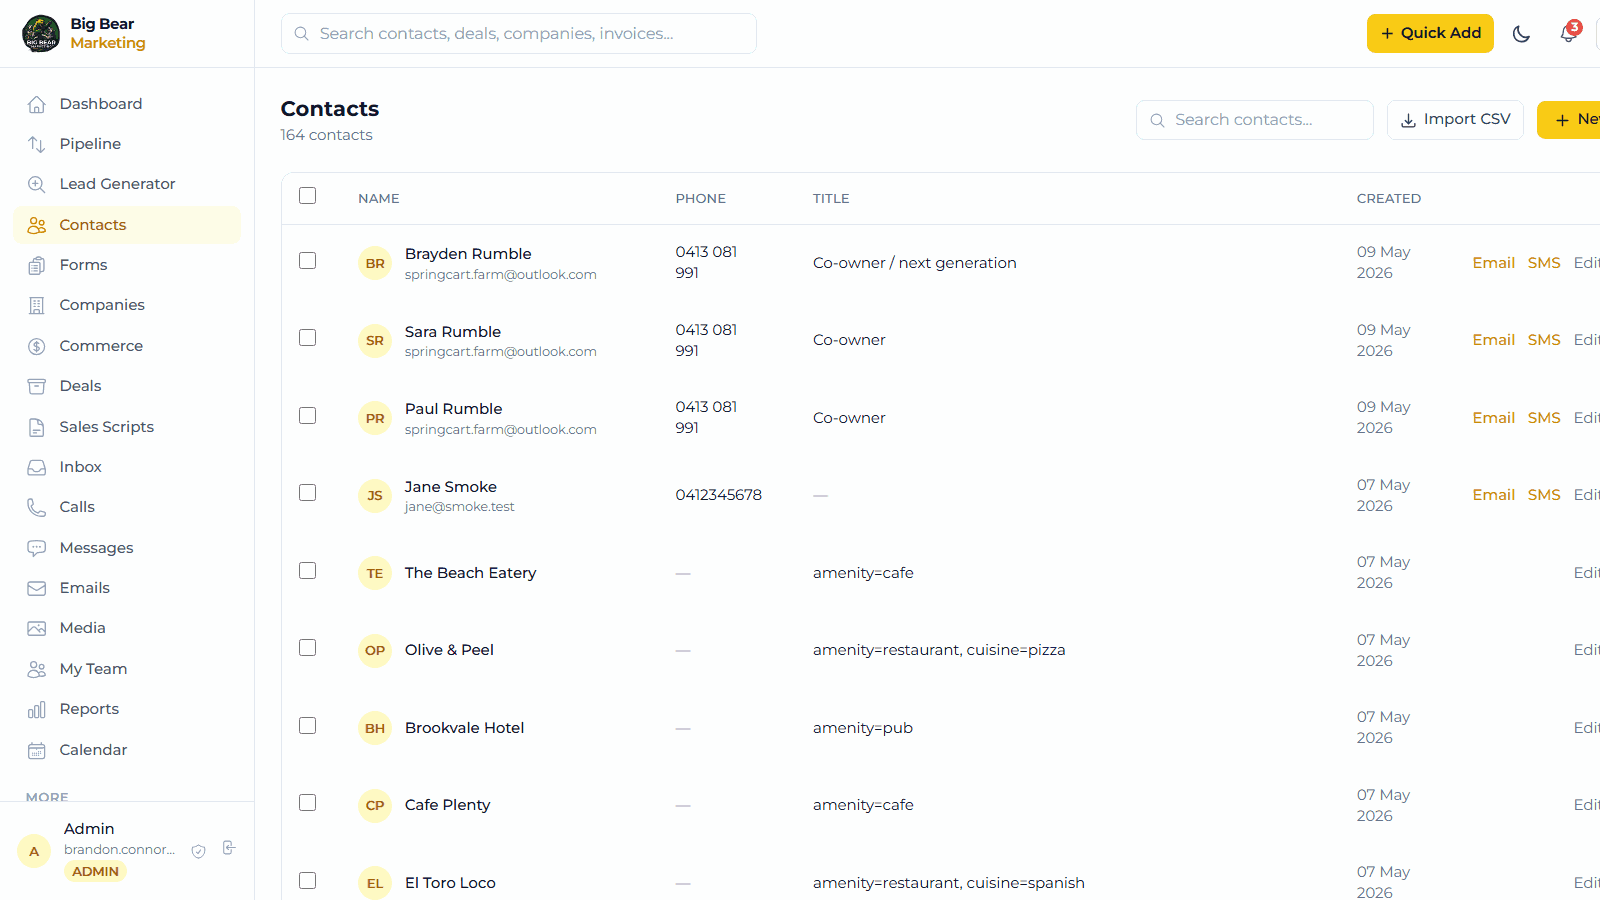1600x900 pixels.
Task: Open the Emails page
Action: click(127, 588)
